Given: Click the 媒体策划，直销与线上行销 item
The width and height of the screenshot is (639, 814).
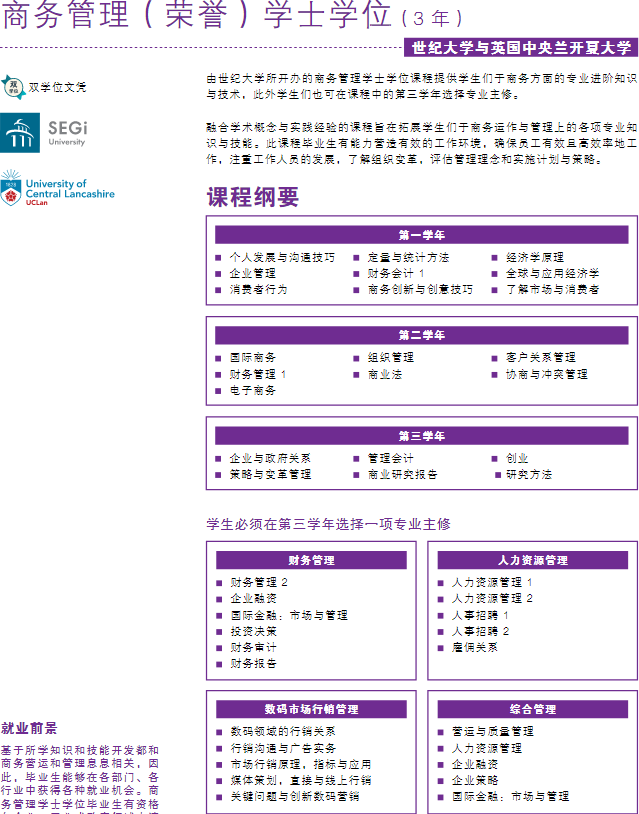Looking at the screenshot, I should click(x=300, y=780).
